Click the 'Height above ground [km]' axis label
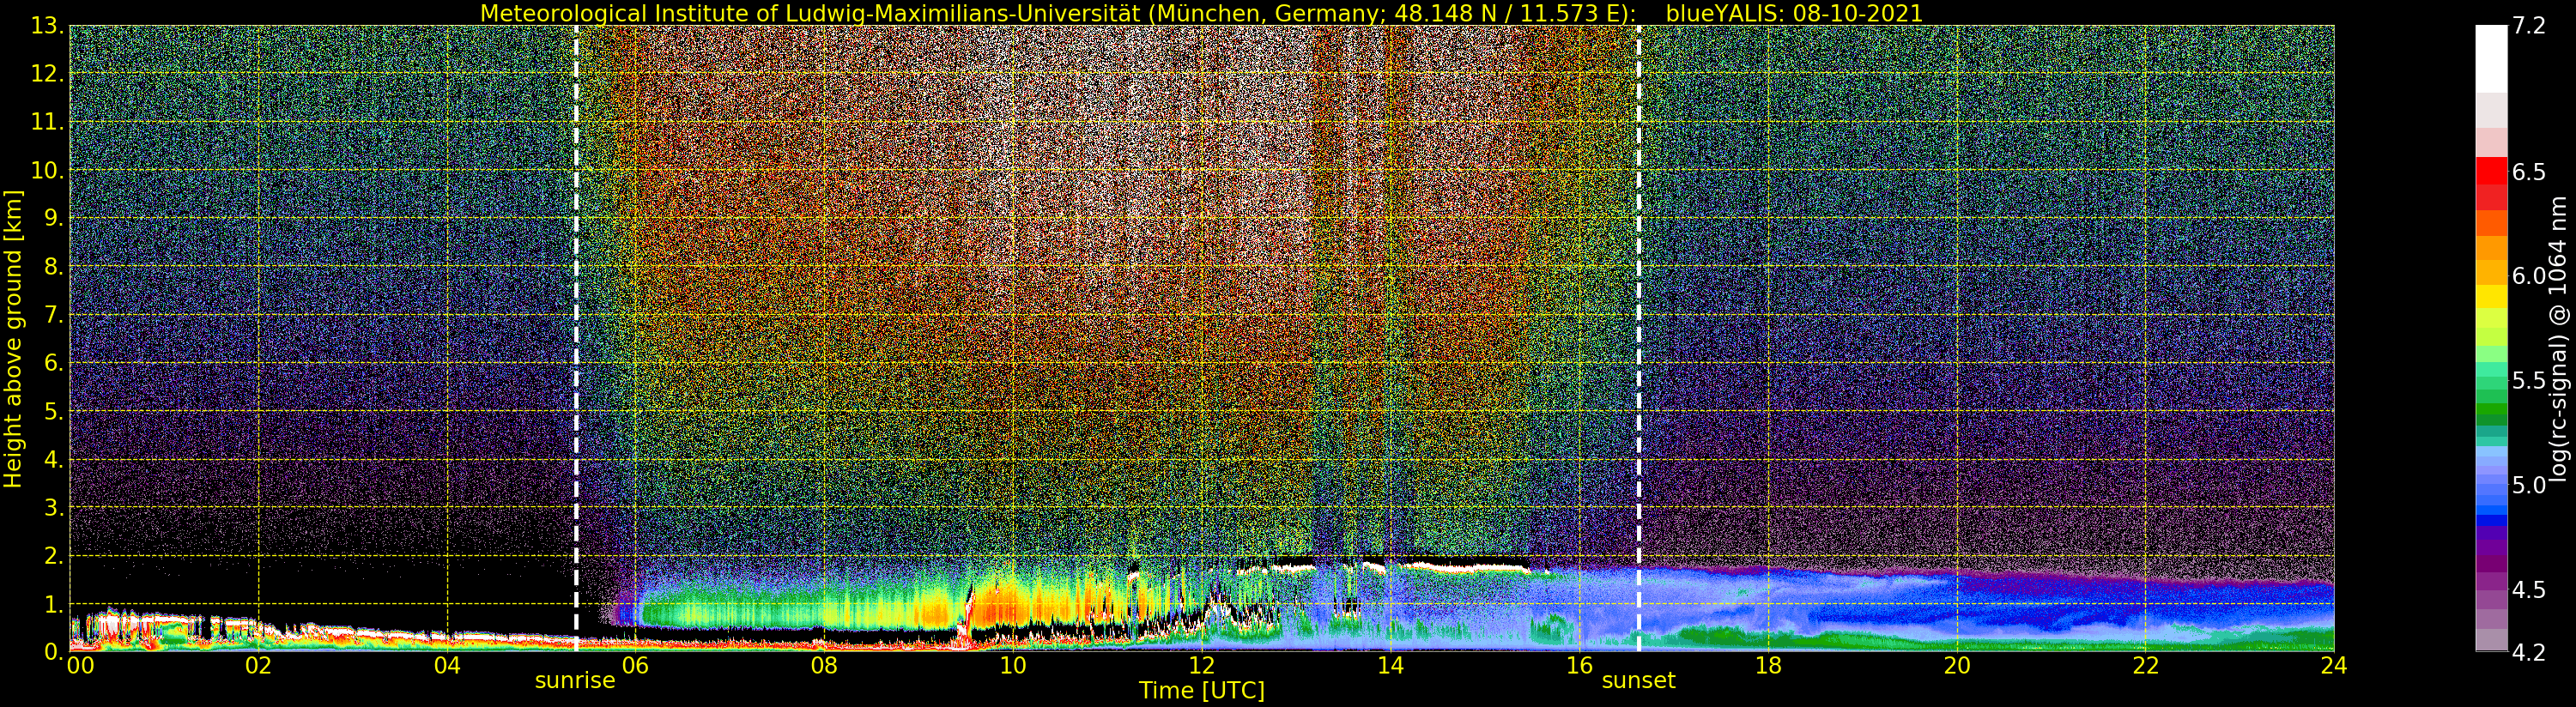Image resolution: width=2576 pixels, height=707 pixels. coord(13,338)
